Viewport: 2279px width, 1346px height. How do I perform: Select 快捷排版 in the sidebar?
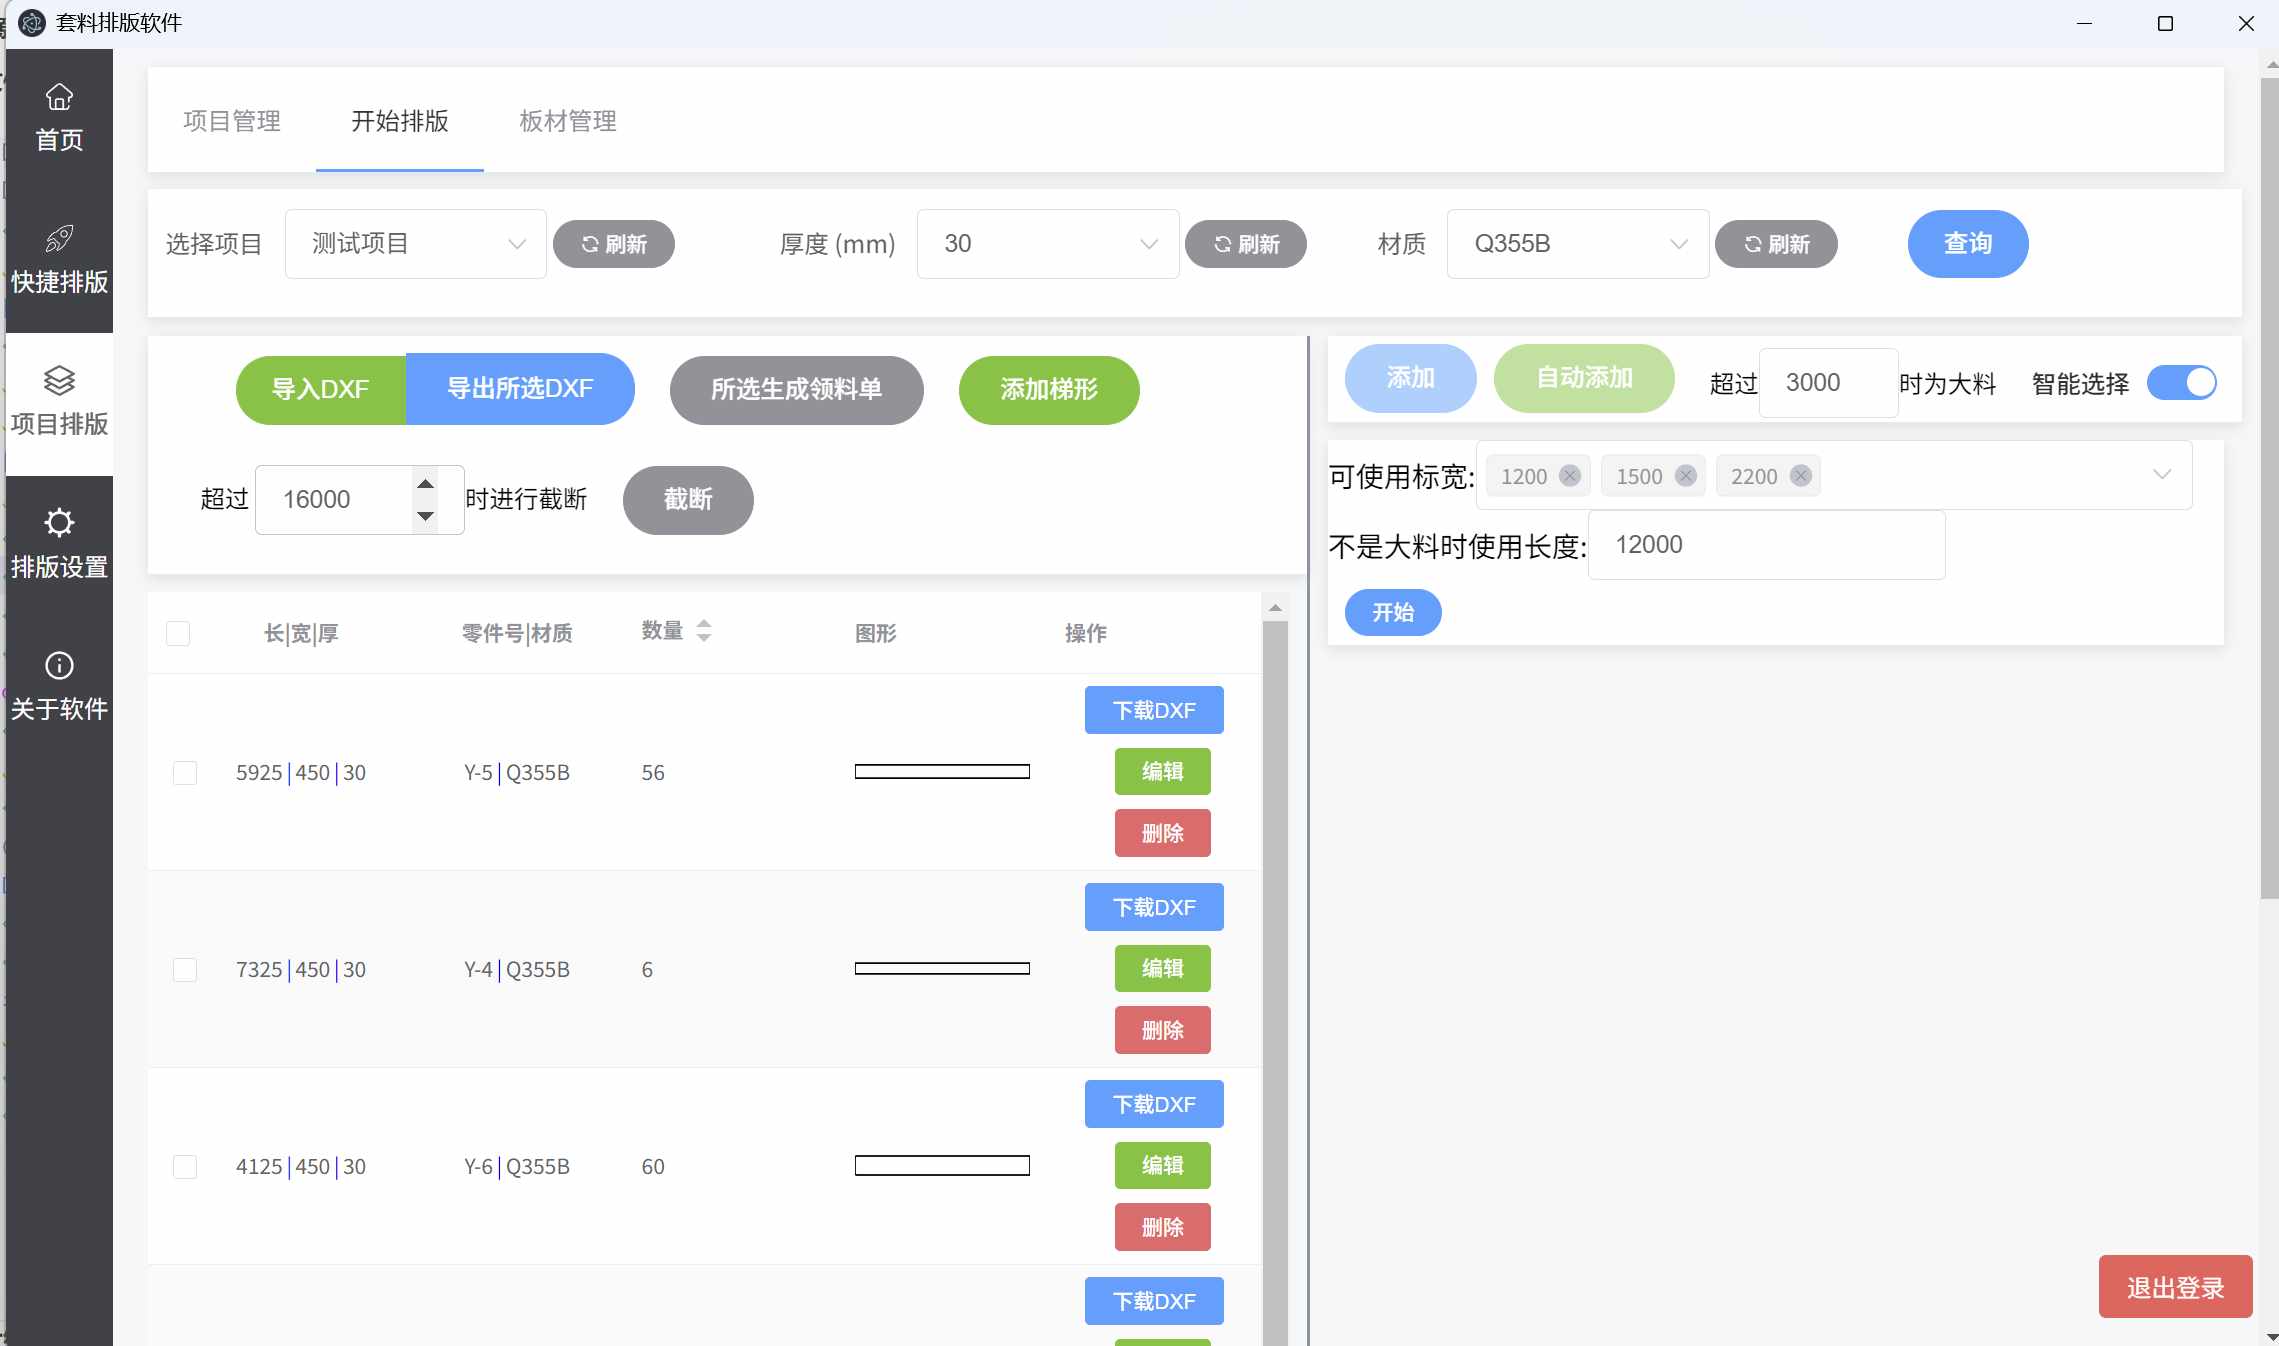pyautogui.click(x=58, y=258)
